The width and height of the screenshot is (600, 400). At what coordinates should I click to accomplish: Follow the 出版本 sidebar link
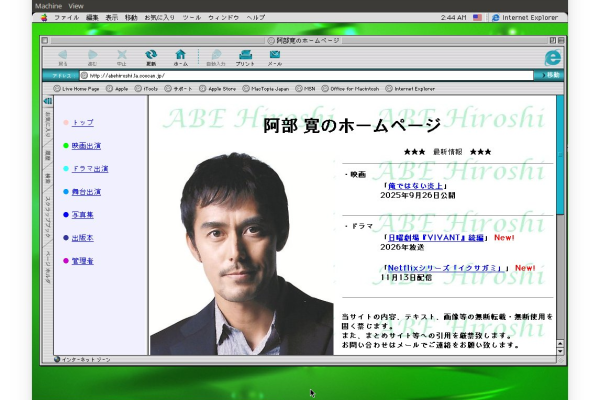coord(83,238)
